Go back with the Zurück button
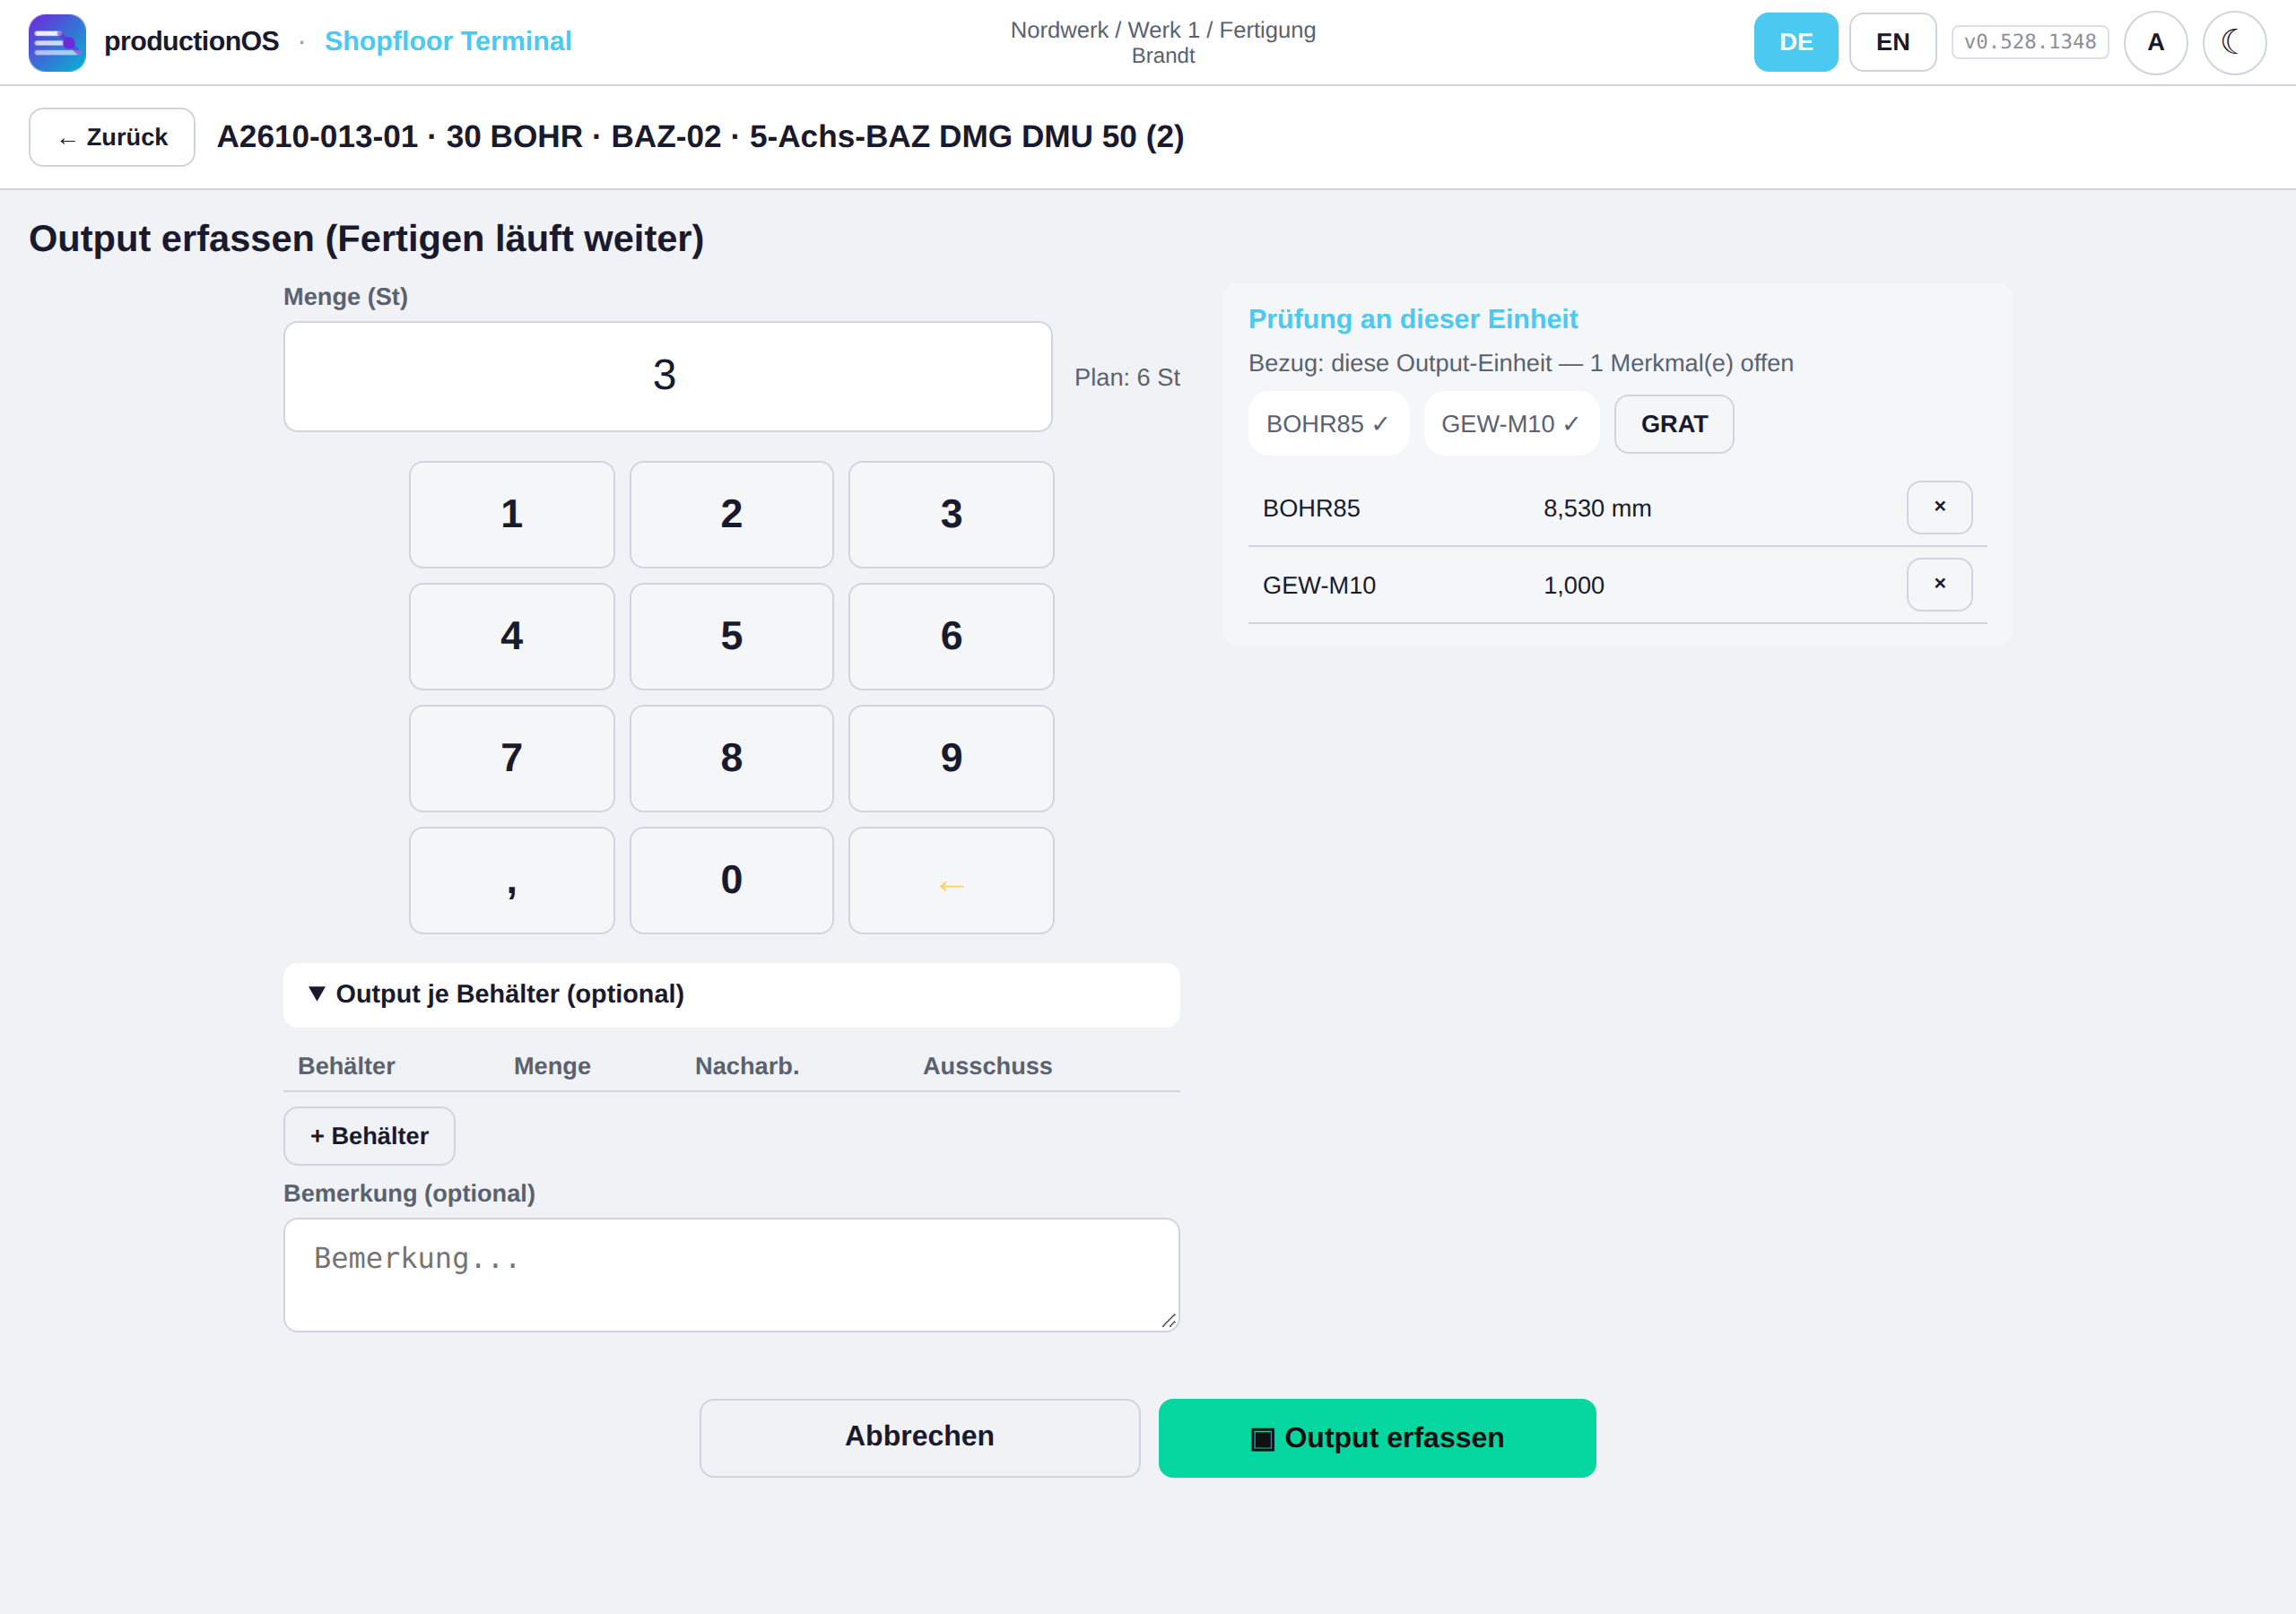 pyautogui.click(x=112, y=137)
